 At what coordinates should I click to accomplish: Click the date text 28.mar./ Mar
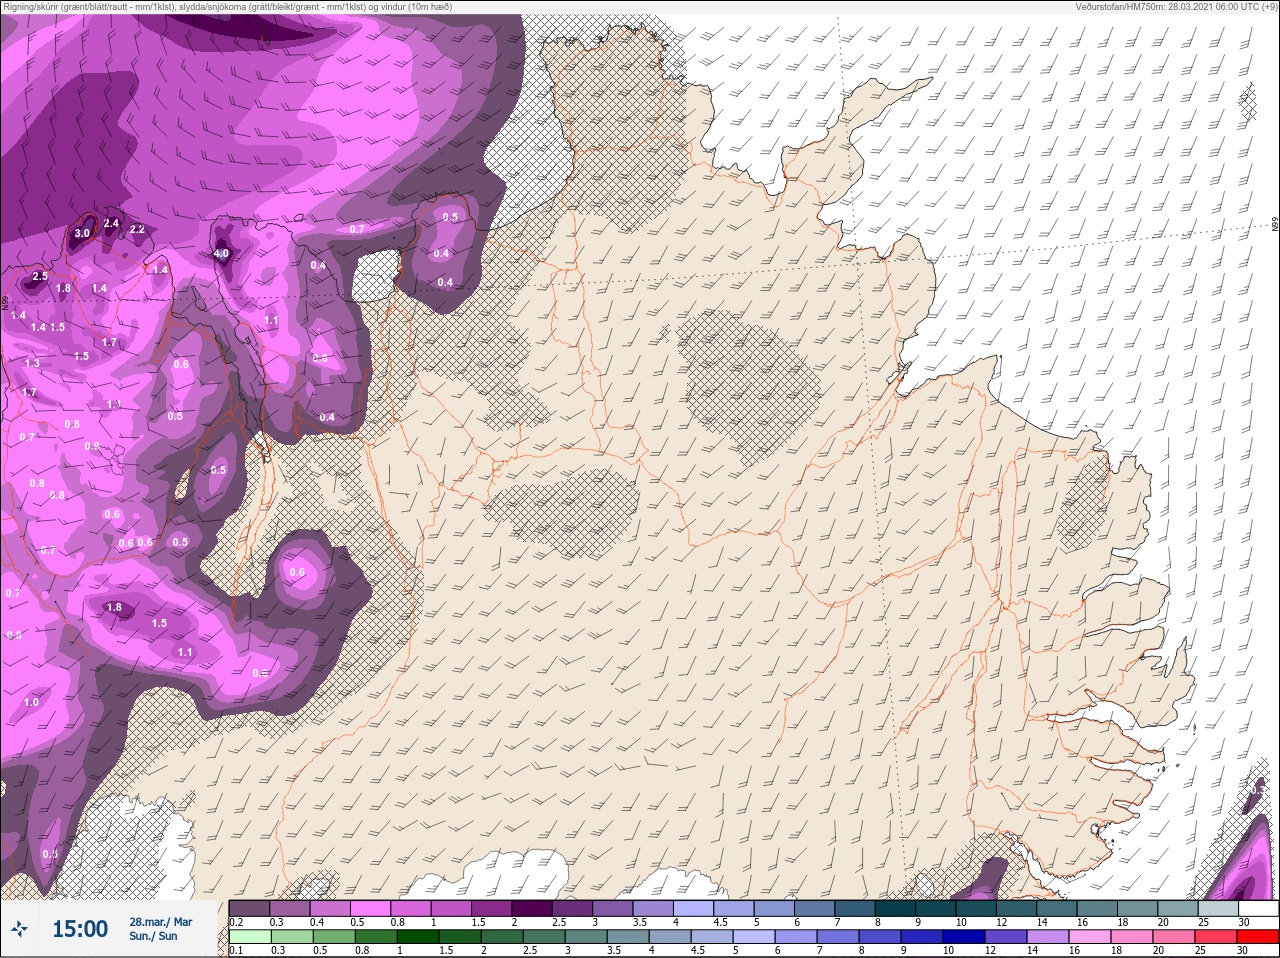[x=160, y=922]
